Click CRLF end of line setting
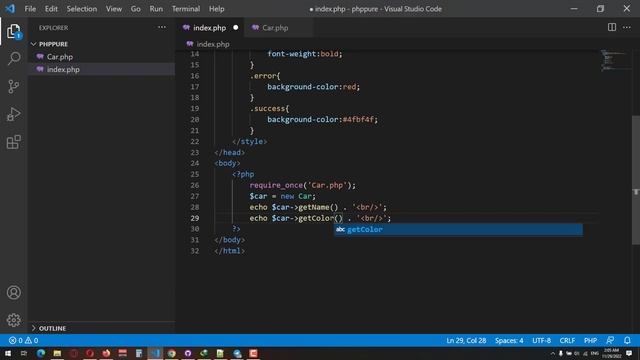The image size is (640, 360). point(567,340)
